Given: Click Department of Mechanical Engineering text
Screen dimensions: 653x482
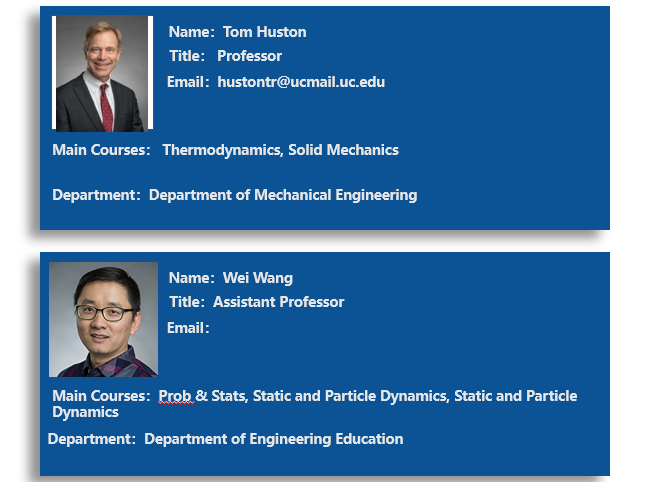Looking at the screenshot, I should click(283, 195).
